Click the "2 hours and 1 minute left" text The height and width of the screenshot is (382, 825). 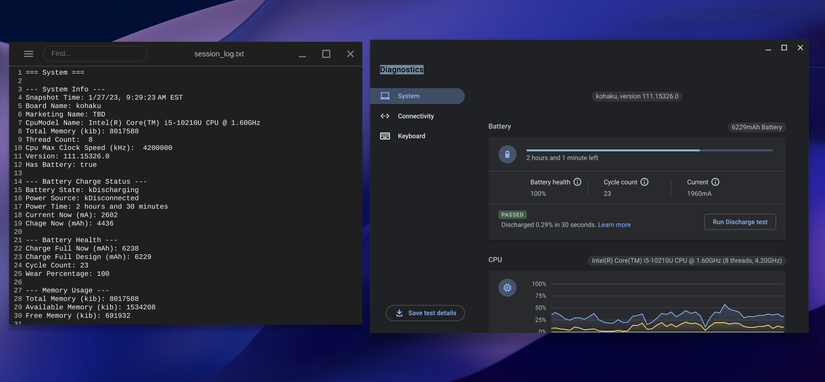562,158
